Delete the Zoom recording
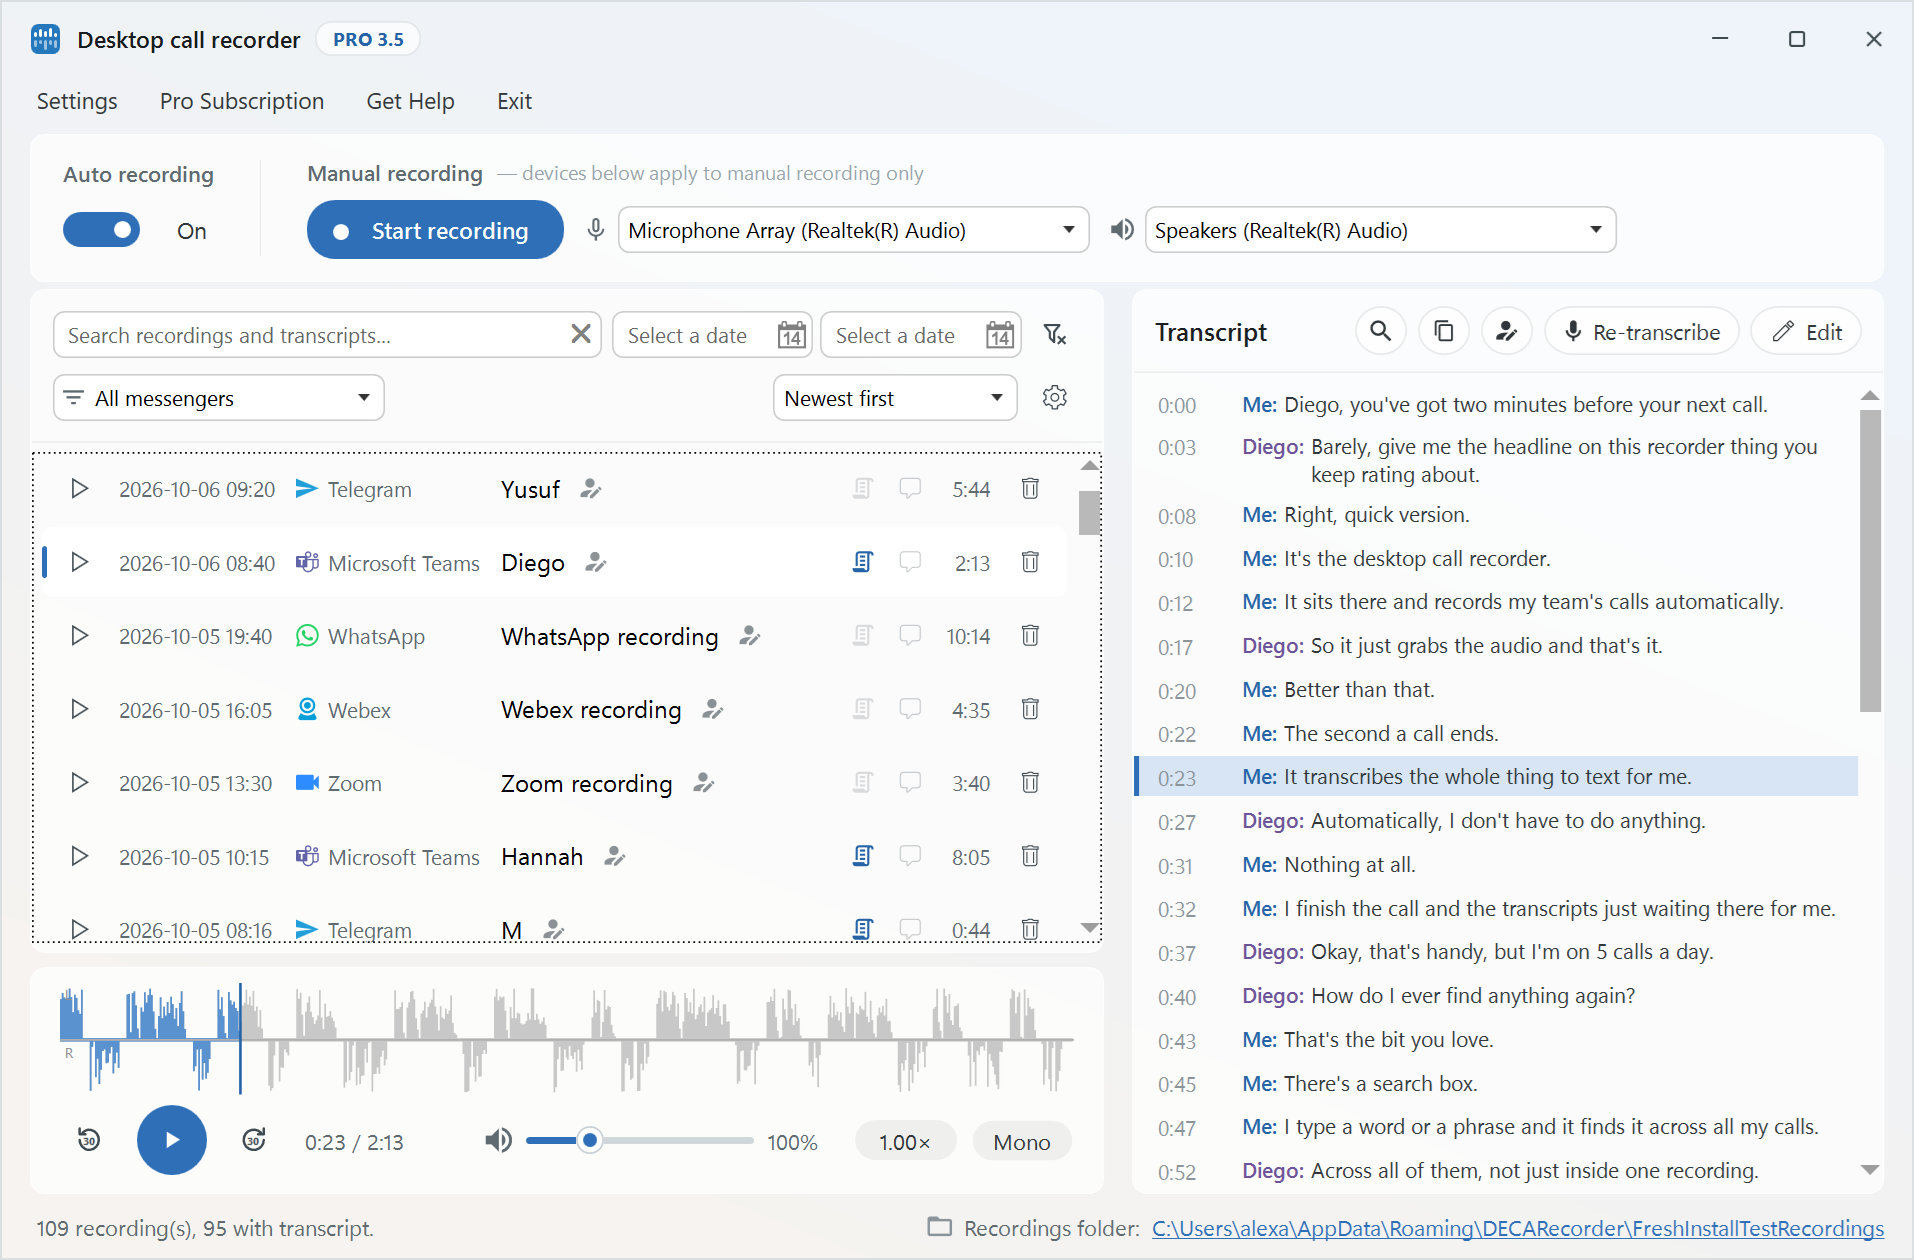Viewport: 1914px width, 1260px height. (1030, 783)
